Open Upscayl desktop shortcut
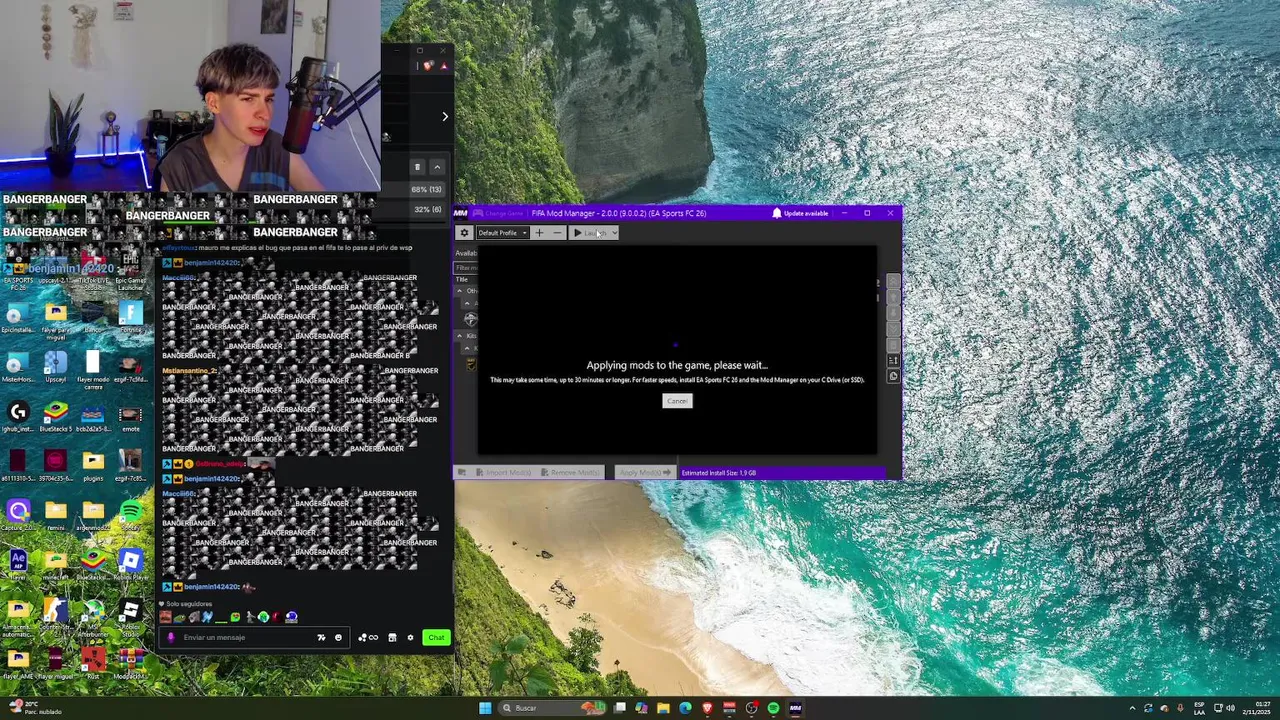 55,368
